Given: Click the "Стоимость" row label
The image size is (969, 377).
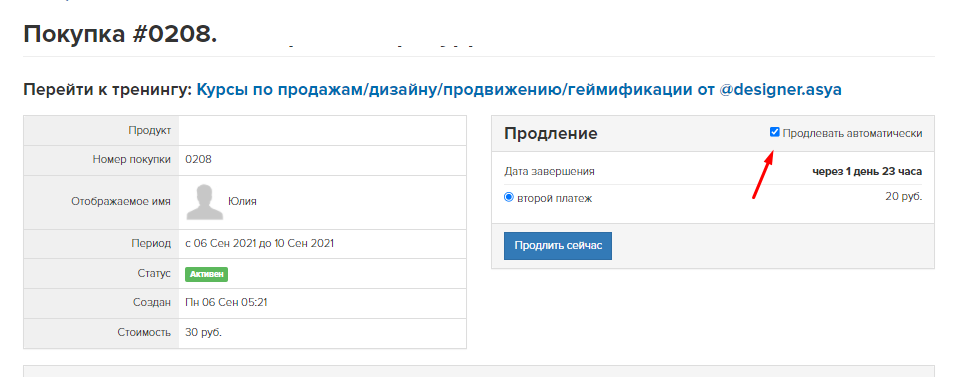Looking at the screenshot, I should [x=144, y=333].
